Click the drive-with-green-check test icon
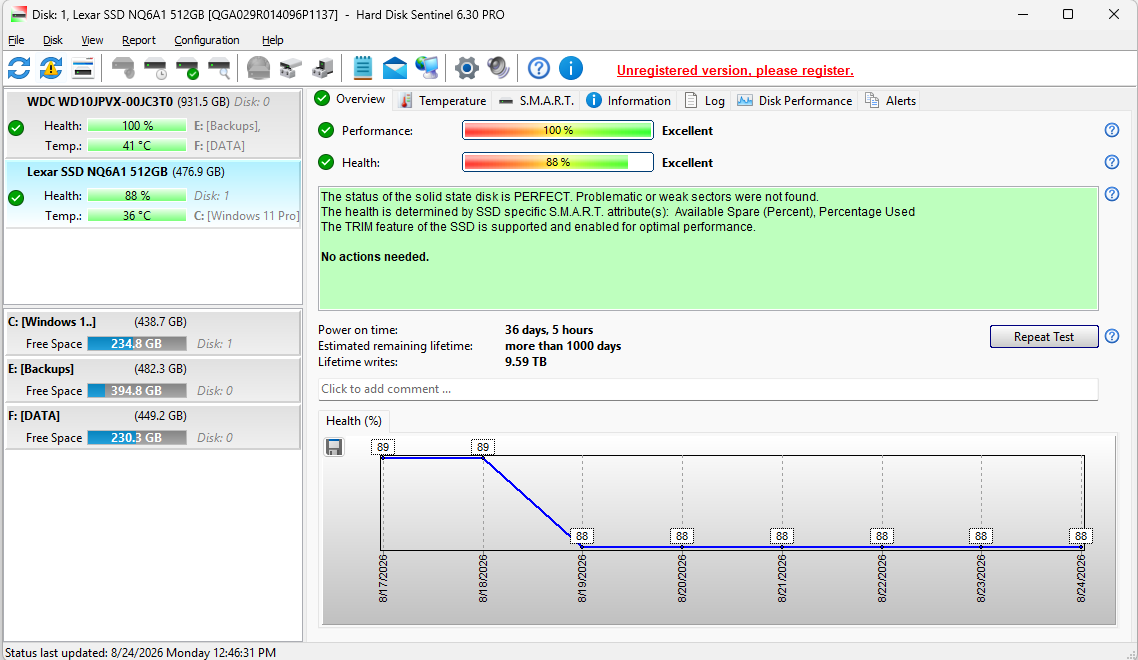Viewport: 1138px width, 660px height. point(187,68)
